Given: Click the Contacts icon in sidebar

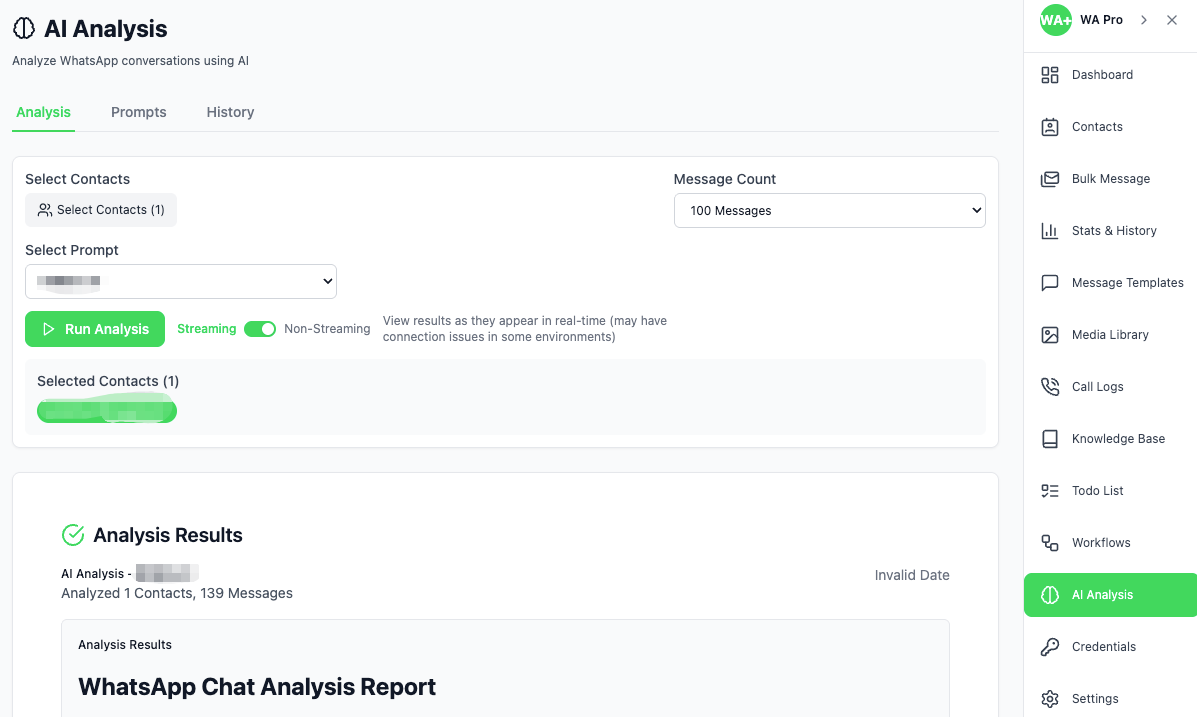Looking at the screenshot, I should [1050, 127].
